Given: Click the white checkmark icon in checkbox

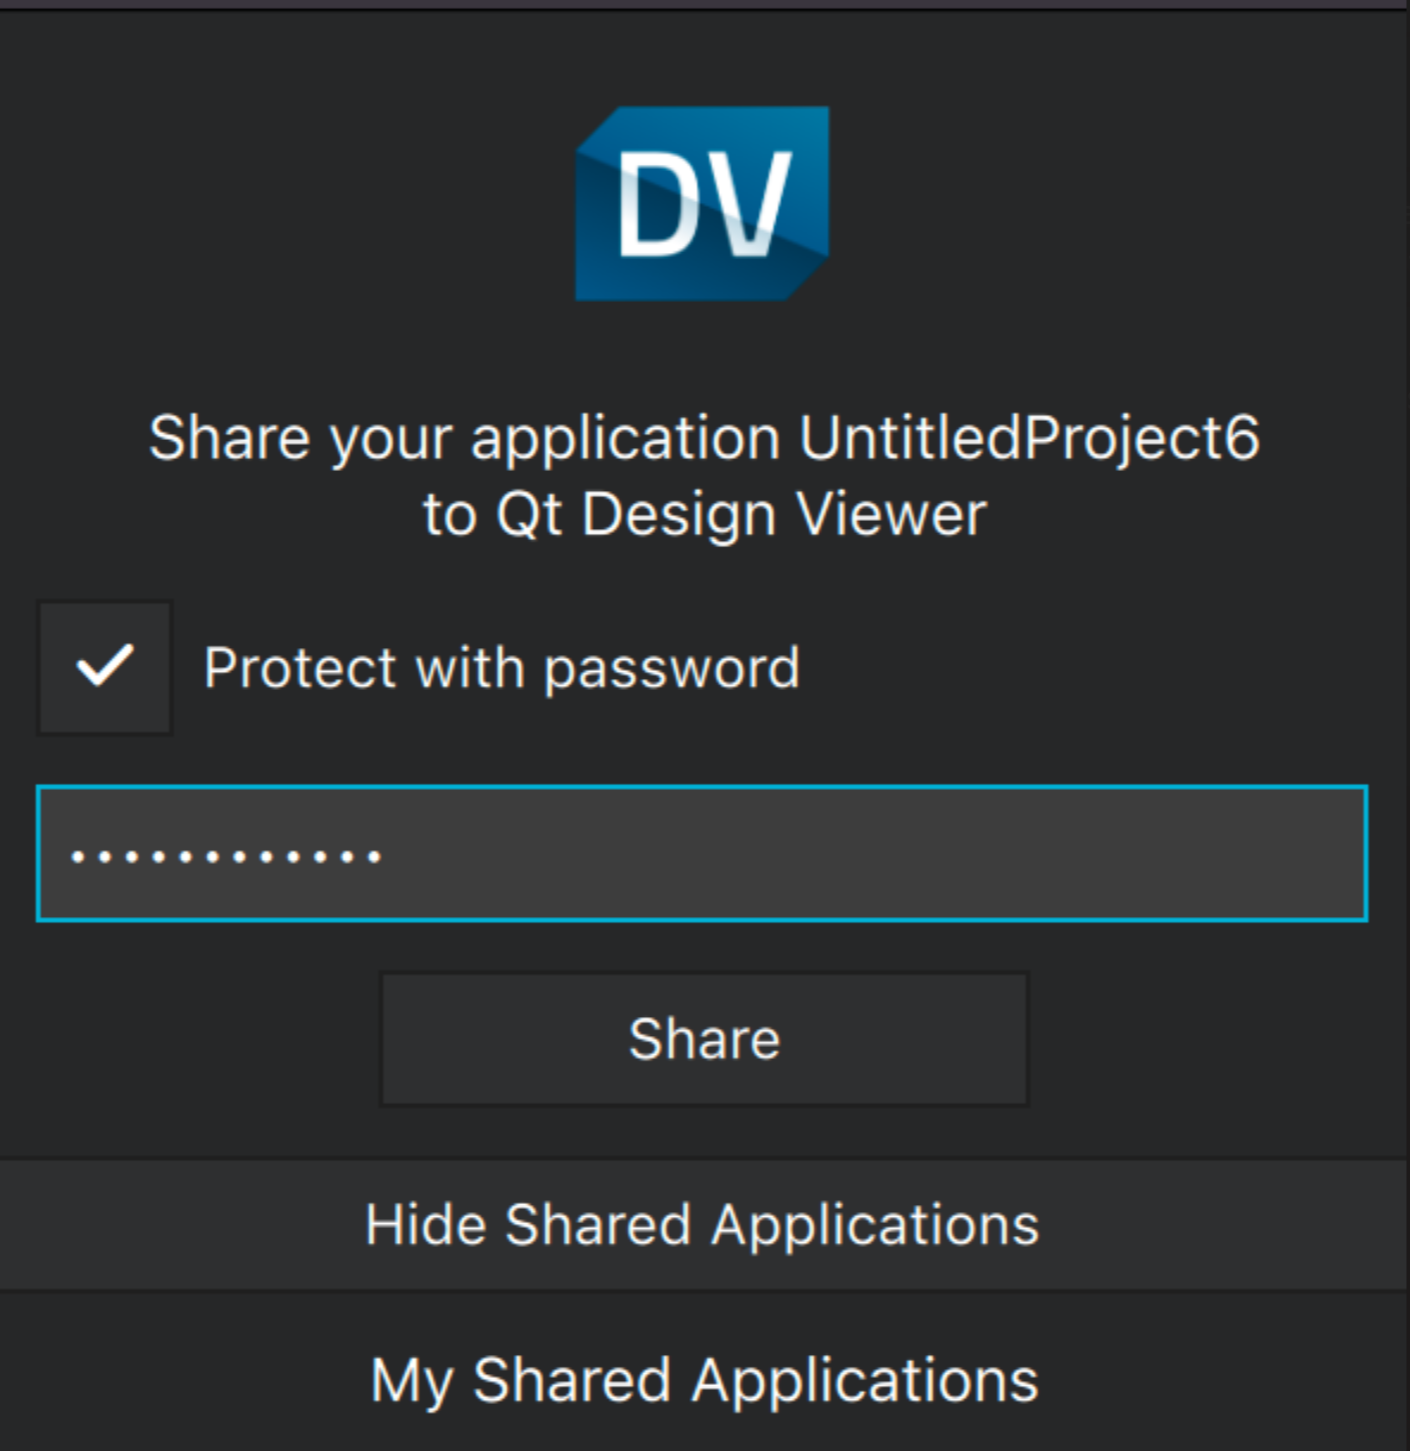Looking at the screenshot, I should (105, 666).
